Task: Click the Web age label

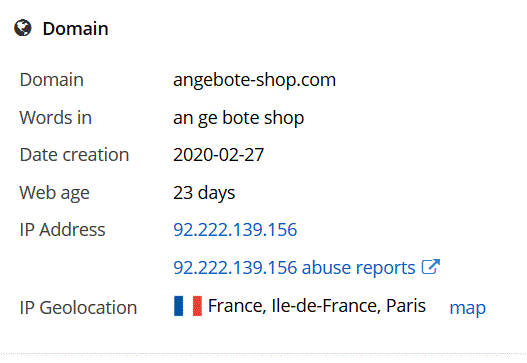Action: (x=54, y=193)
